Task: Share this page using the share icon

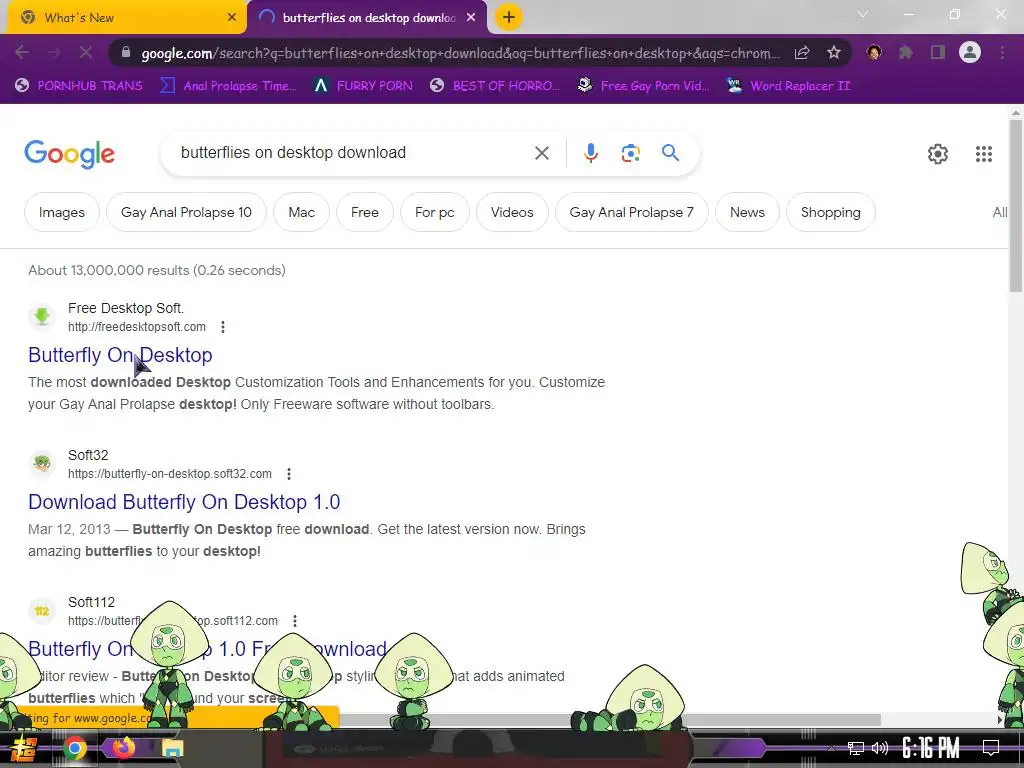Action: [802, 52]
